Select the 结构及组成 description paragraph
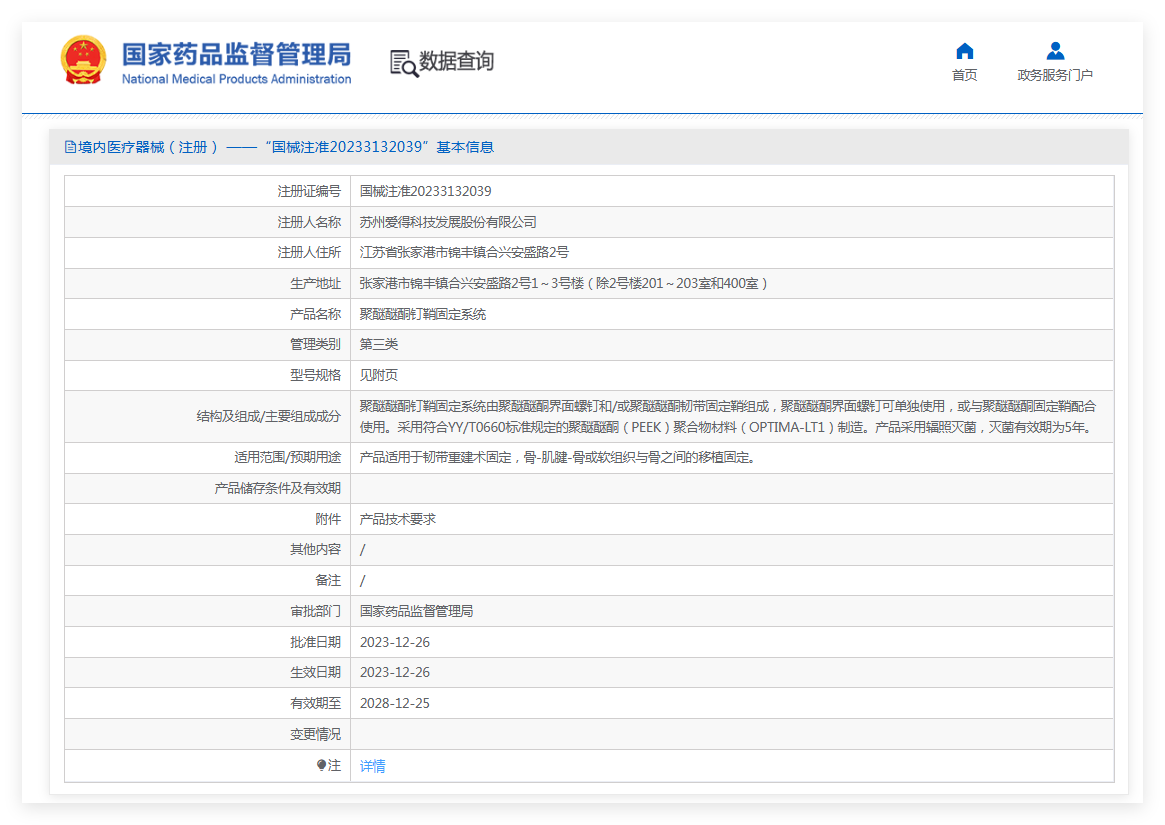 pos(728,417)
